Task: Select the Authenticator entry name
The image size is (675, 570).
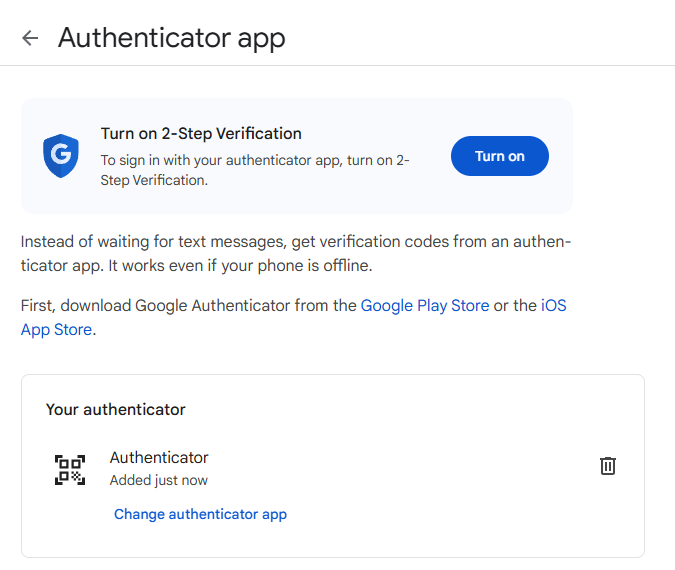Action: pyautogui.click(x=159, y=457)
